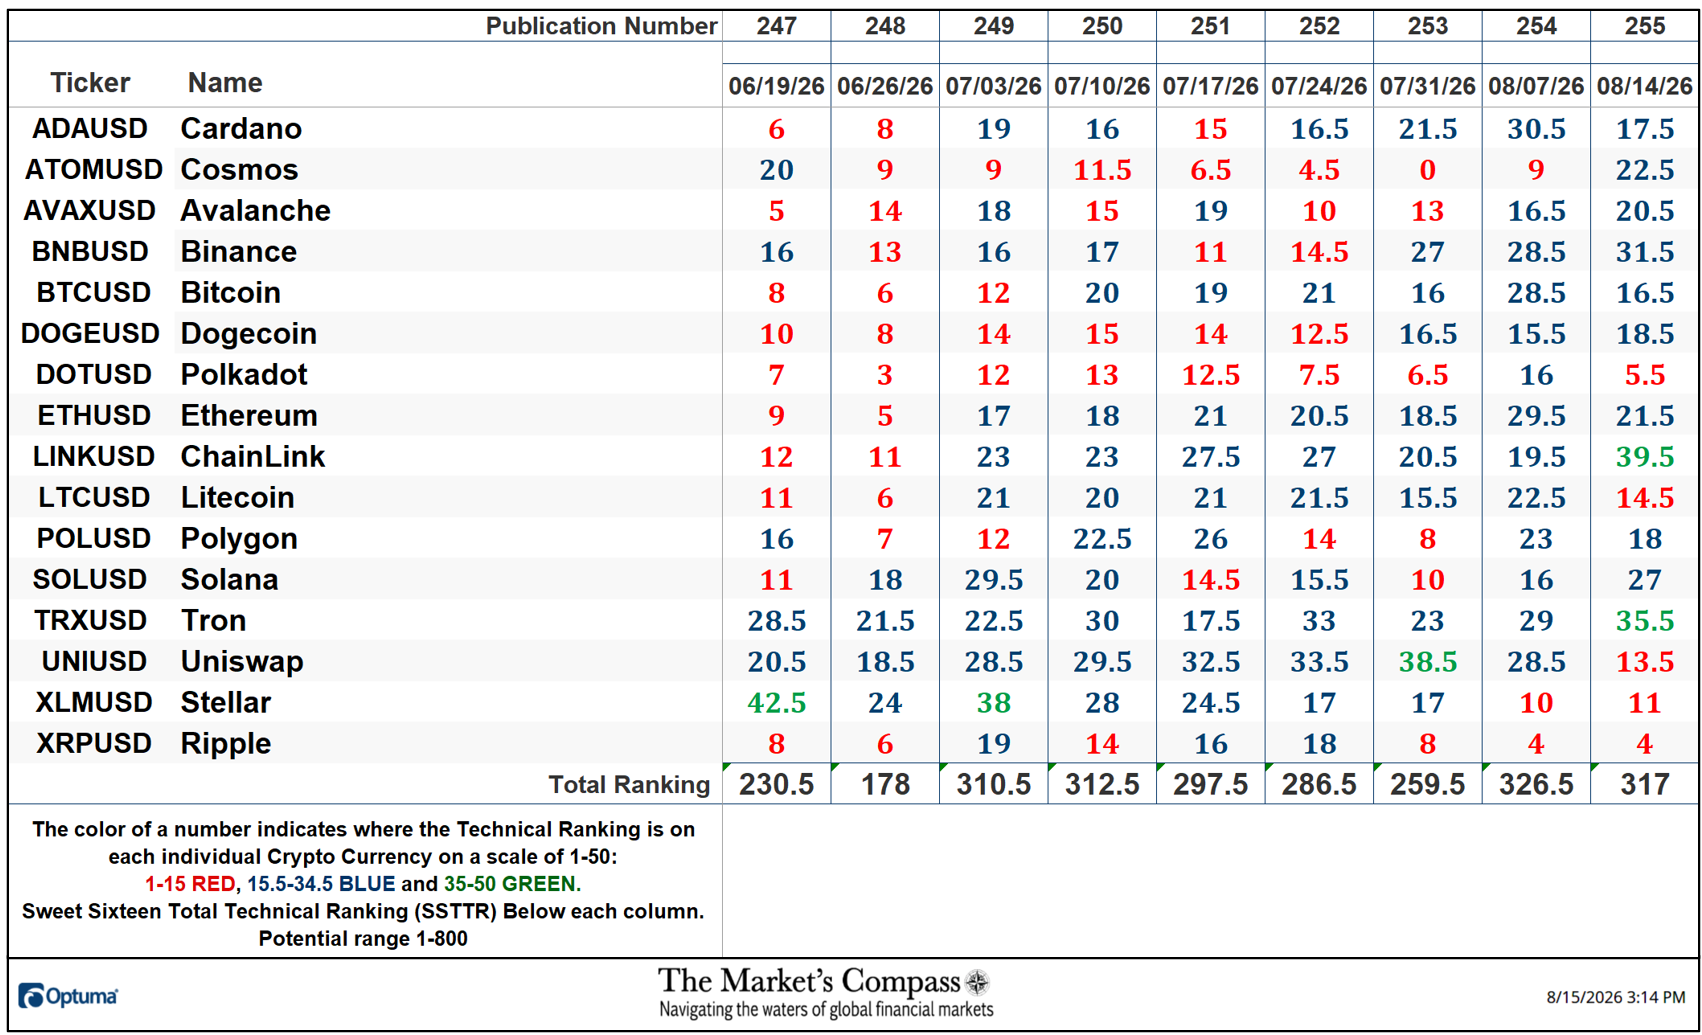Click the TRXUSD ticker

[x=90, y=621]
